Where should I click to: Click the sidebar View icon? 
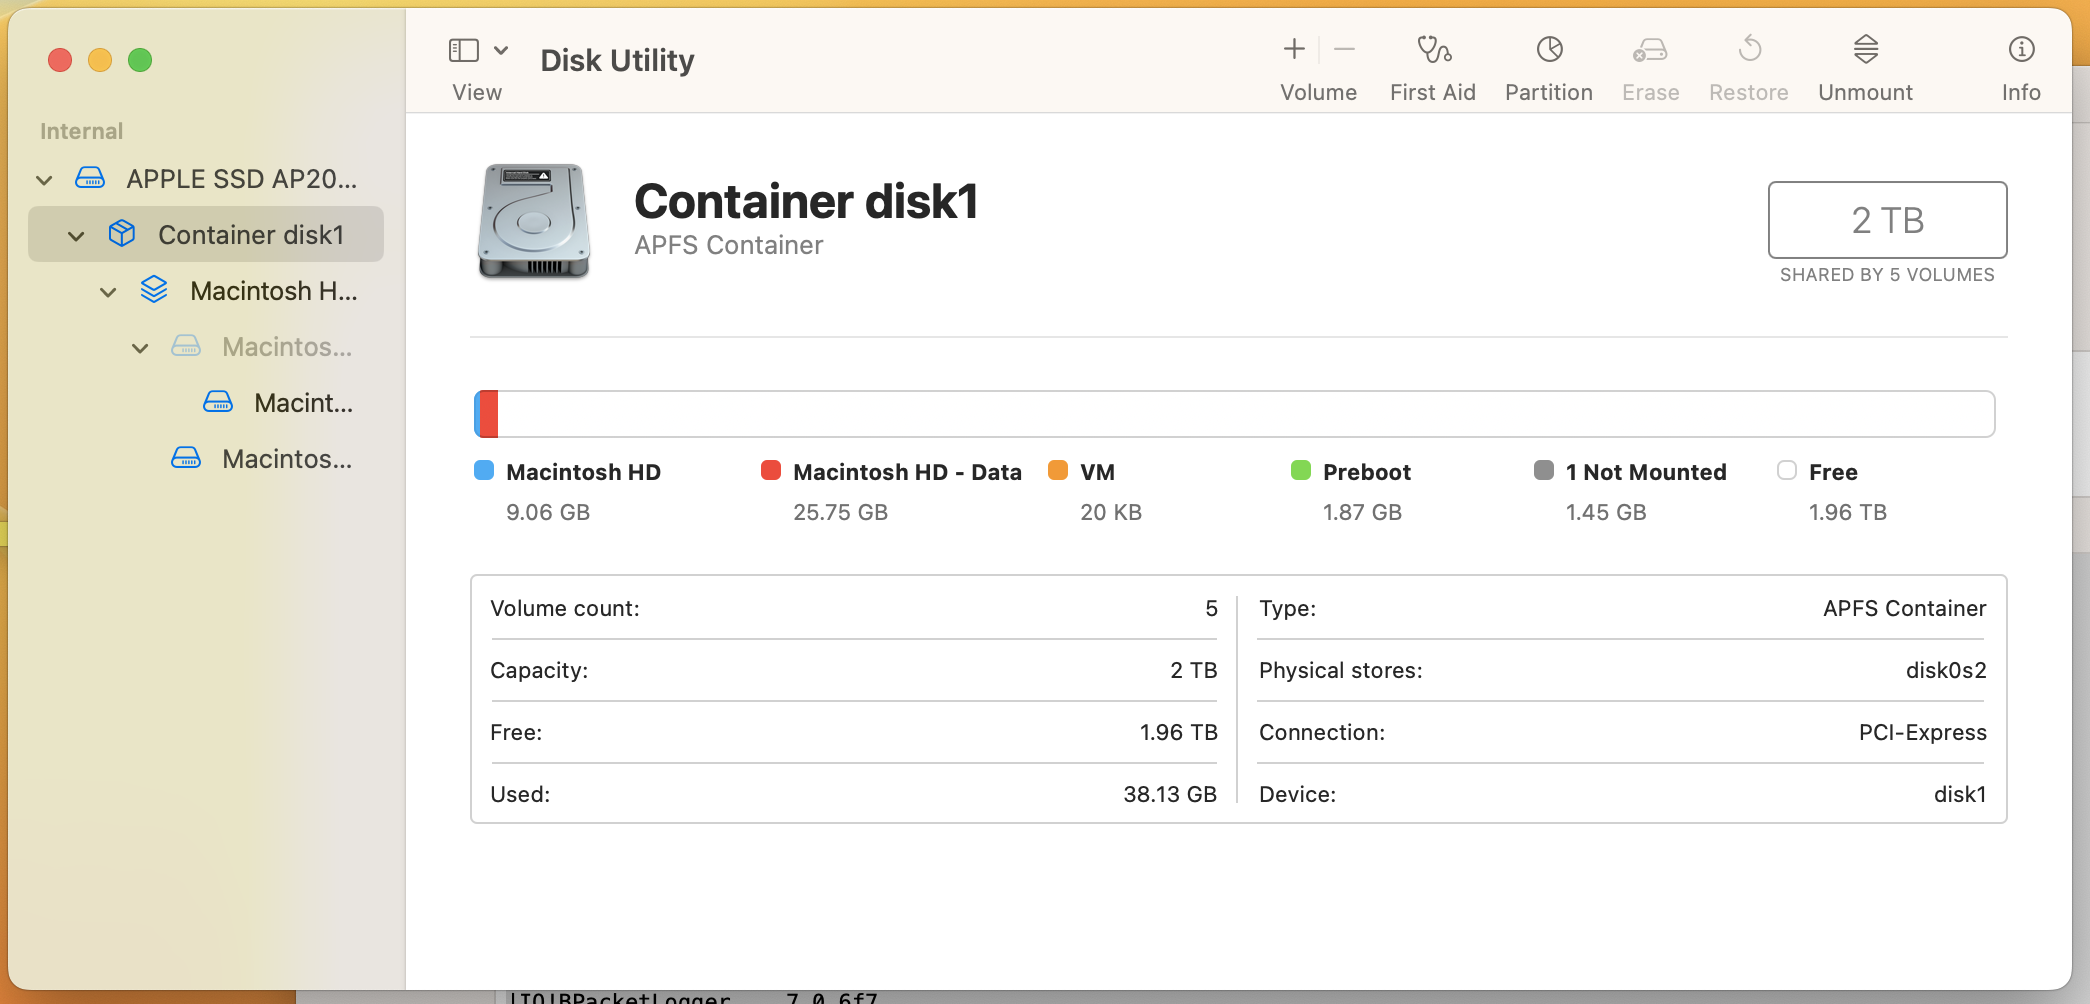tap(464, 50)
